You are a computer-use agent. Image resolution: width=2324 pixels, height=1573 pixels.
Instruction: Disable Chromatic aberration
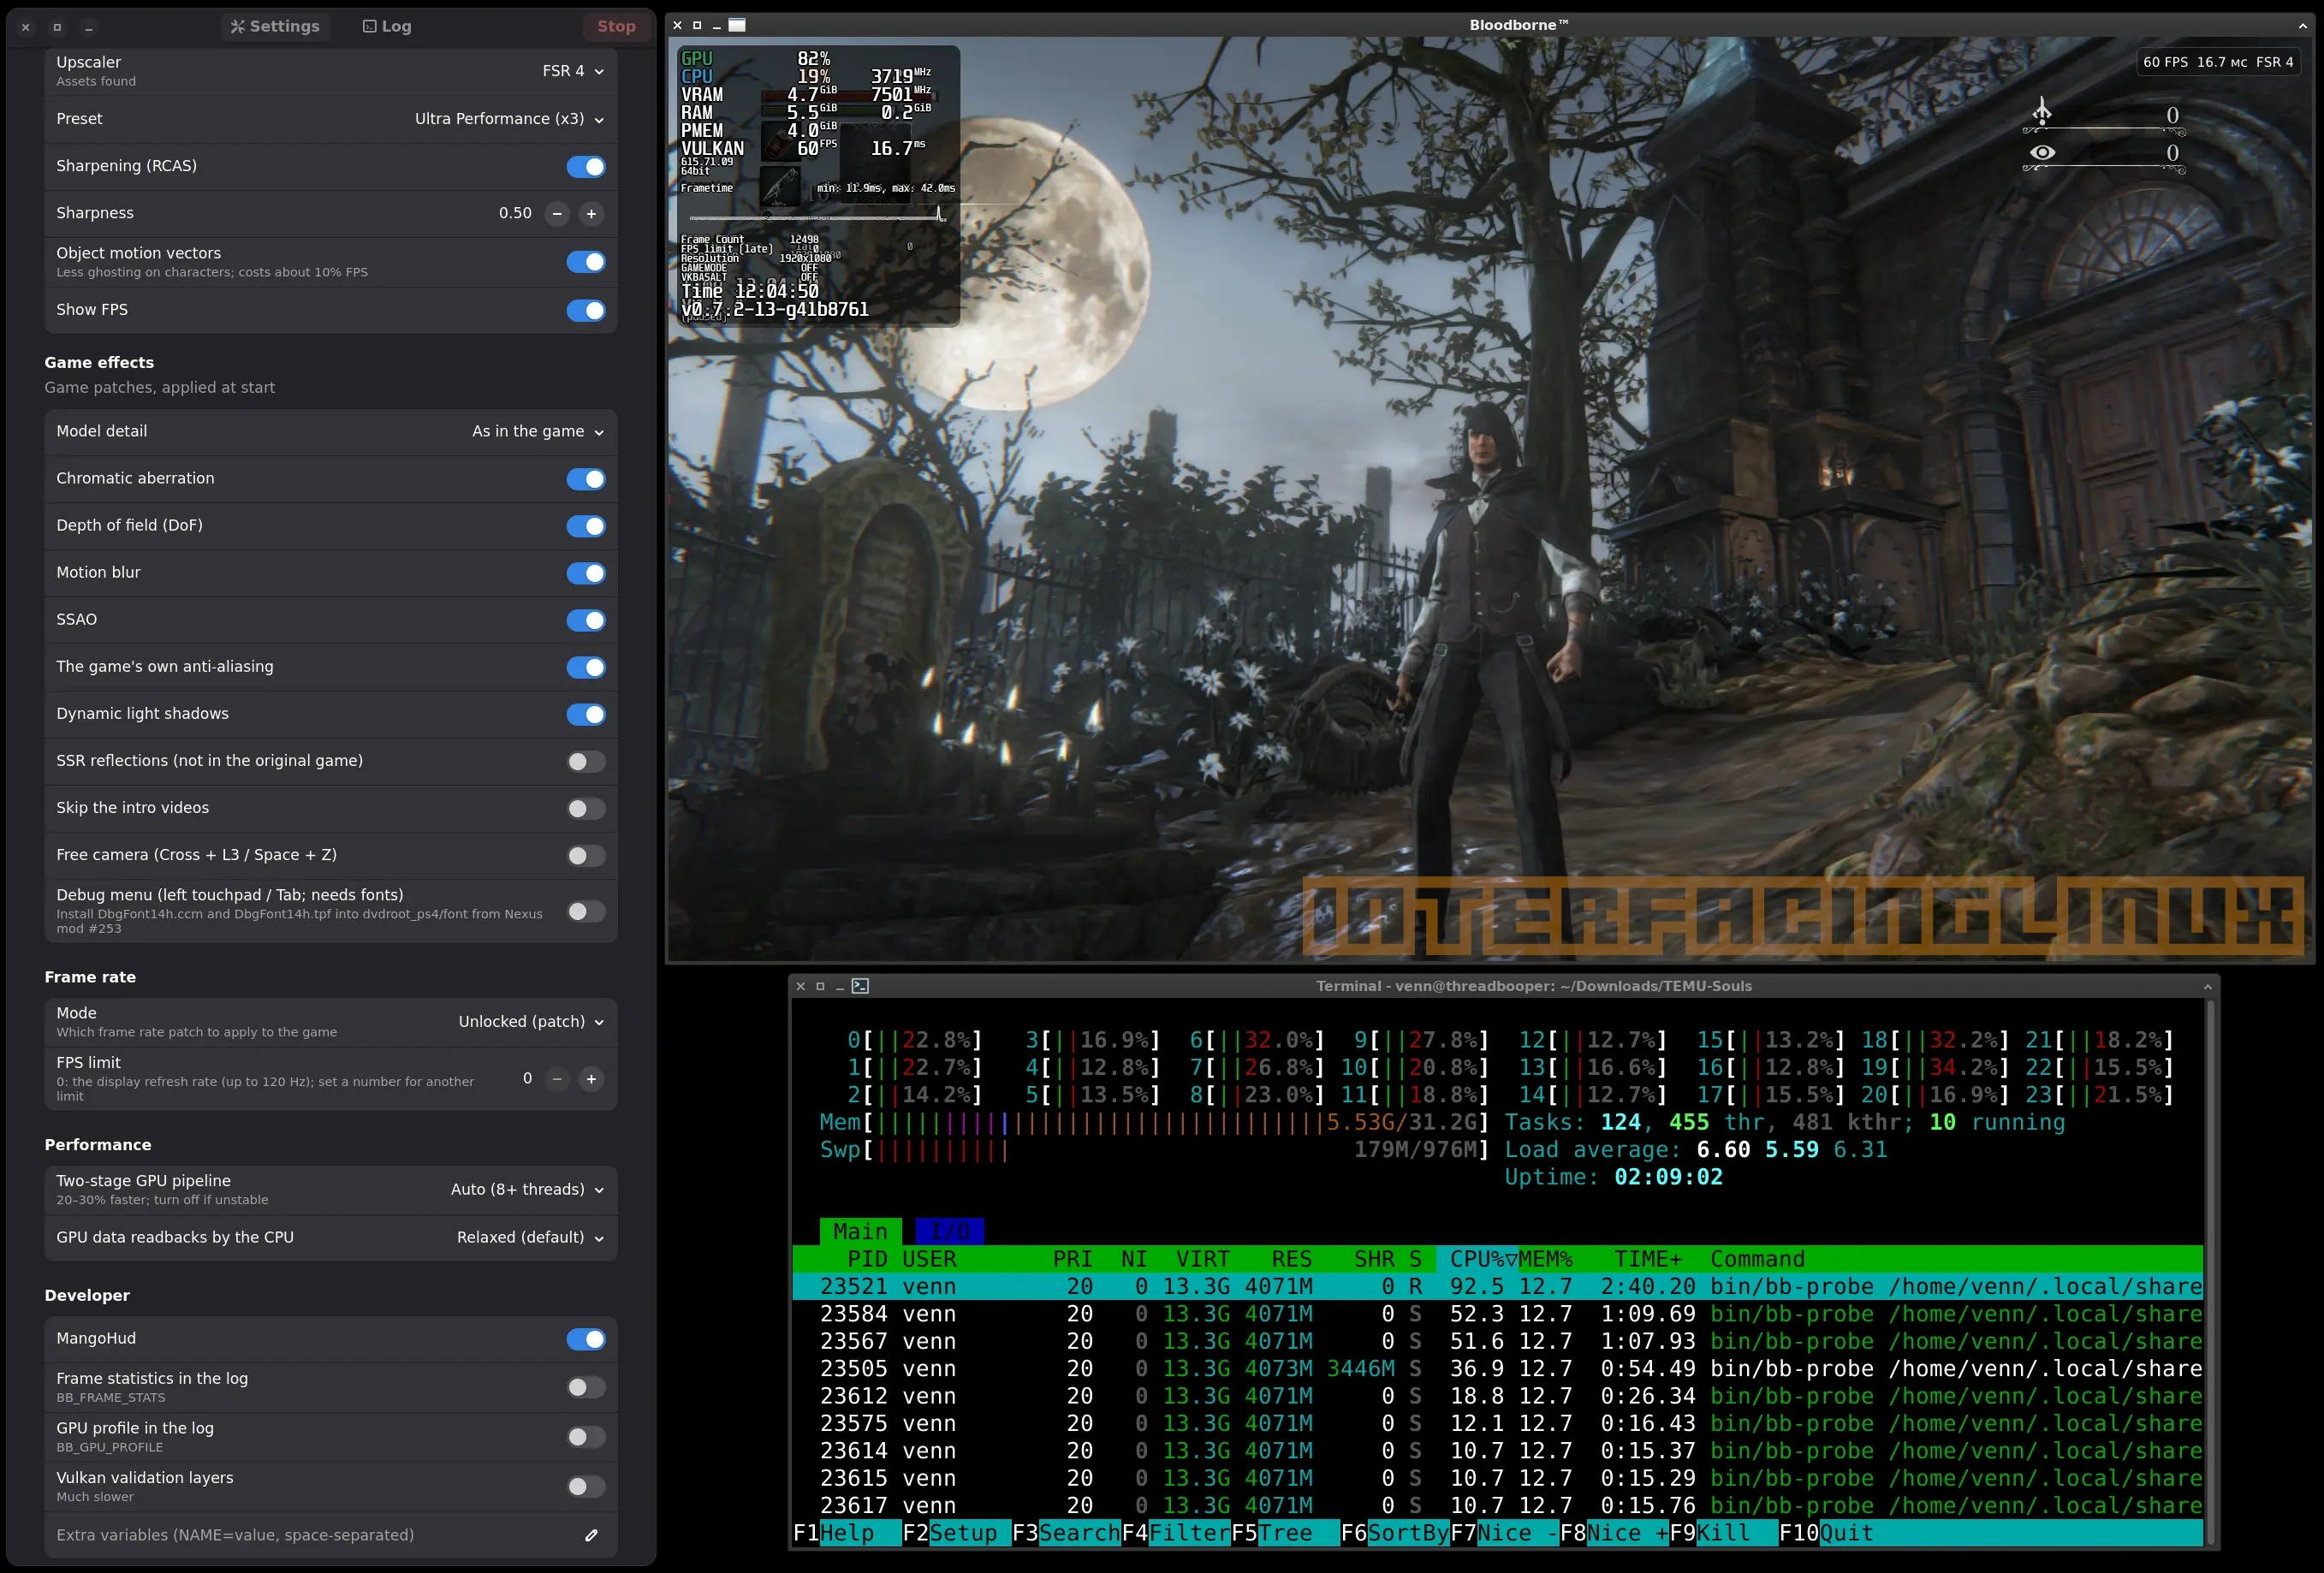586,479
